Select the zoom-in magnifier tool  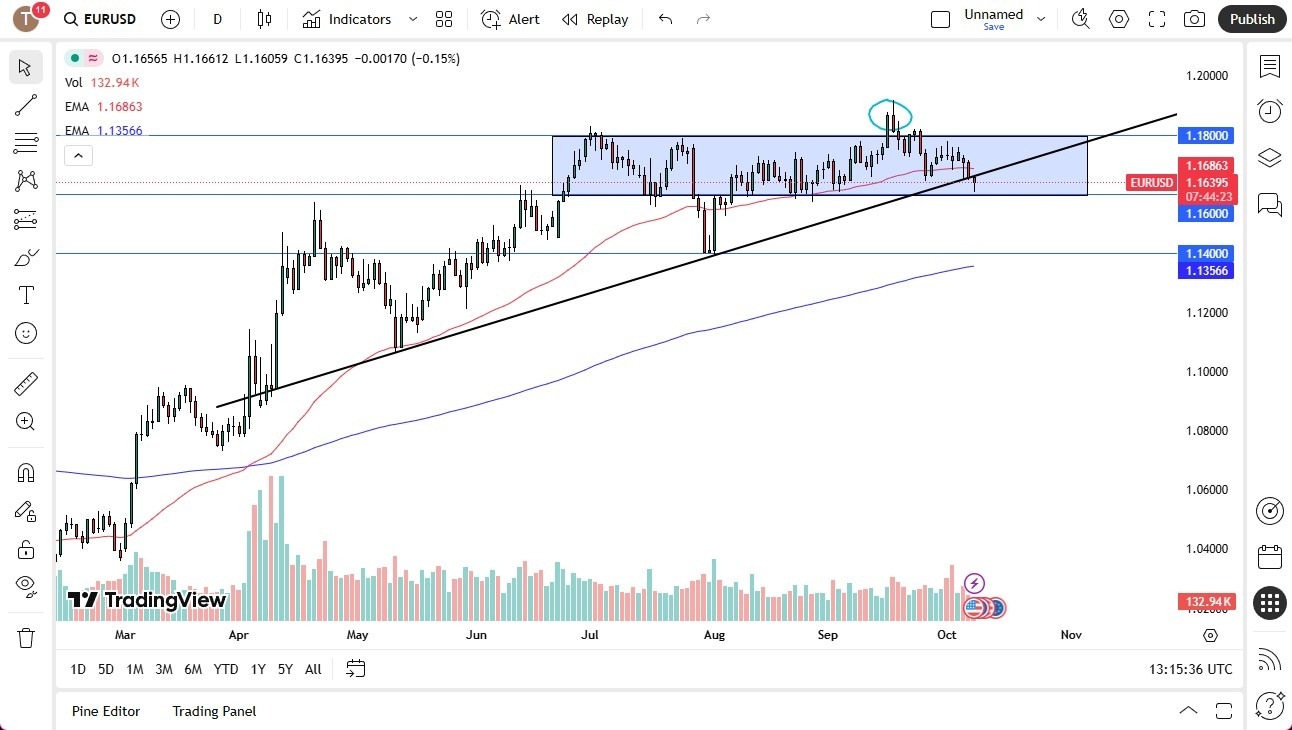click(x=25, y=421)
